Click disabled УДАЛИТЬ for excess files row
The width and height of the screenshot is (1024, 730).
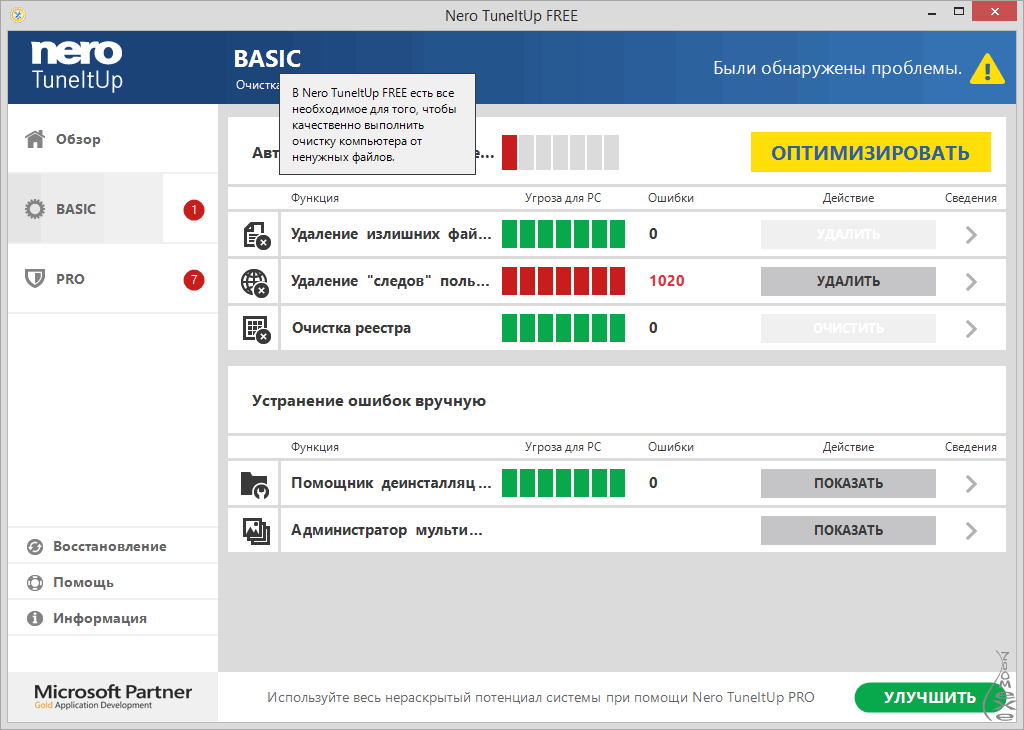848,234
